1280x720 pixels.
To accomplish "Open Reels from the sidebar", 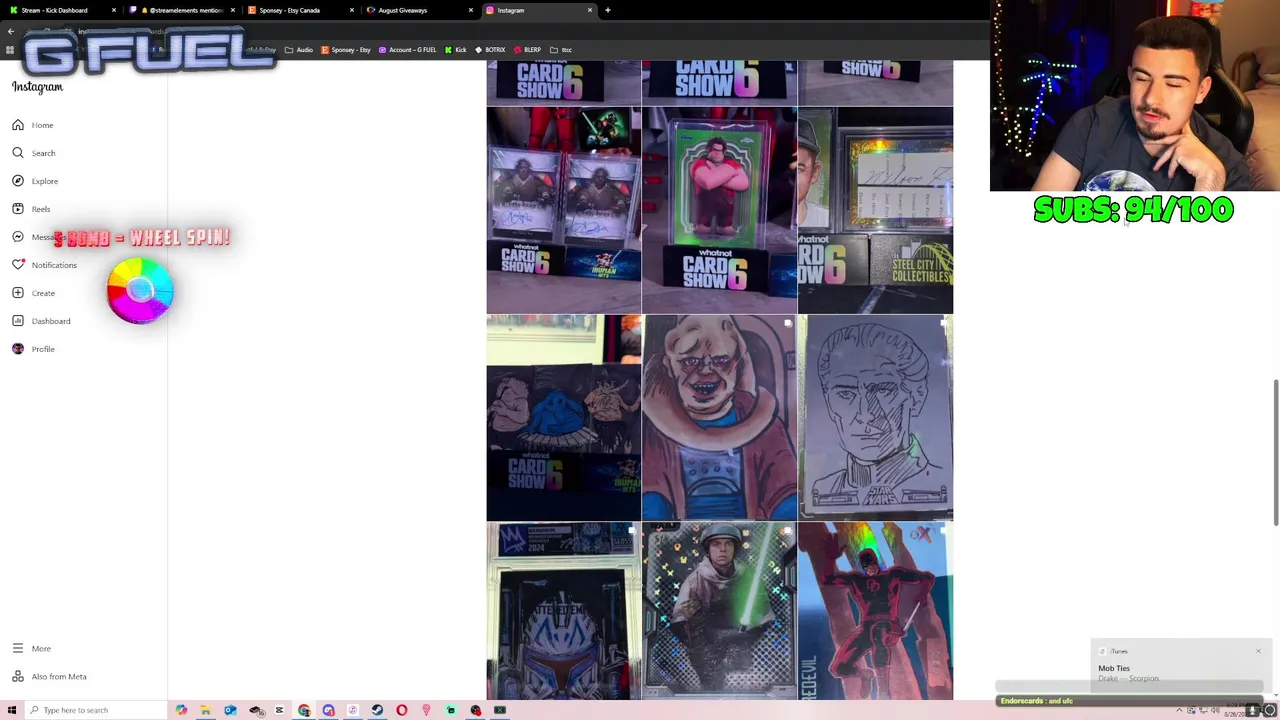I will (30, 209).
